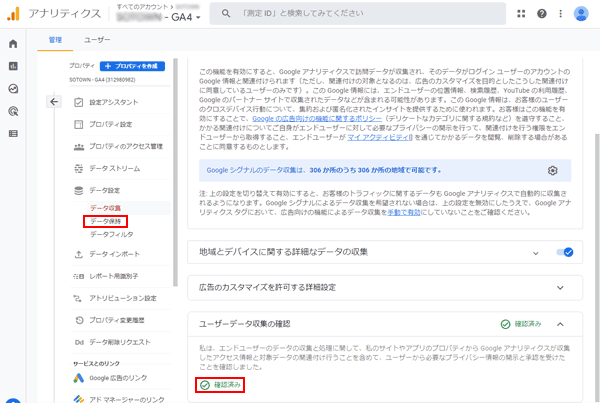Click the Google Ads logo icon
This screenshot has height=403, width=600.
78,378
